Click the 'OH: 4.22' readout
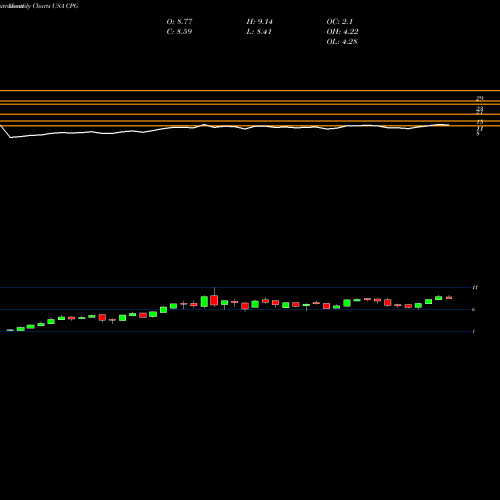The image size is (500, 500). pyautogui.click(x=342, y=32)
